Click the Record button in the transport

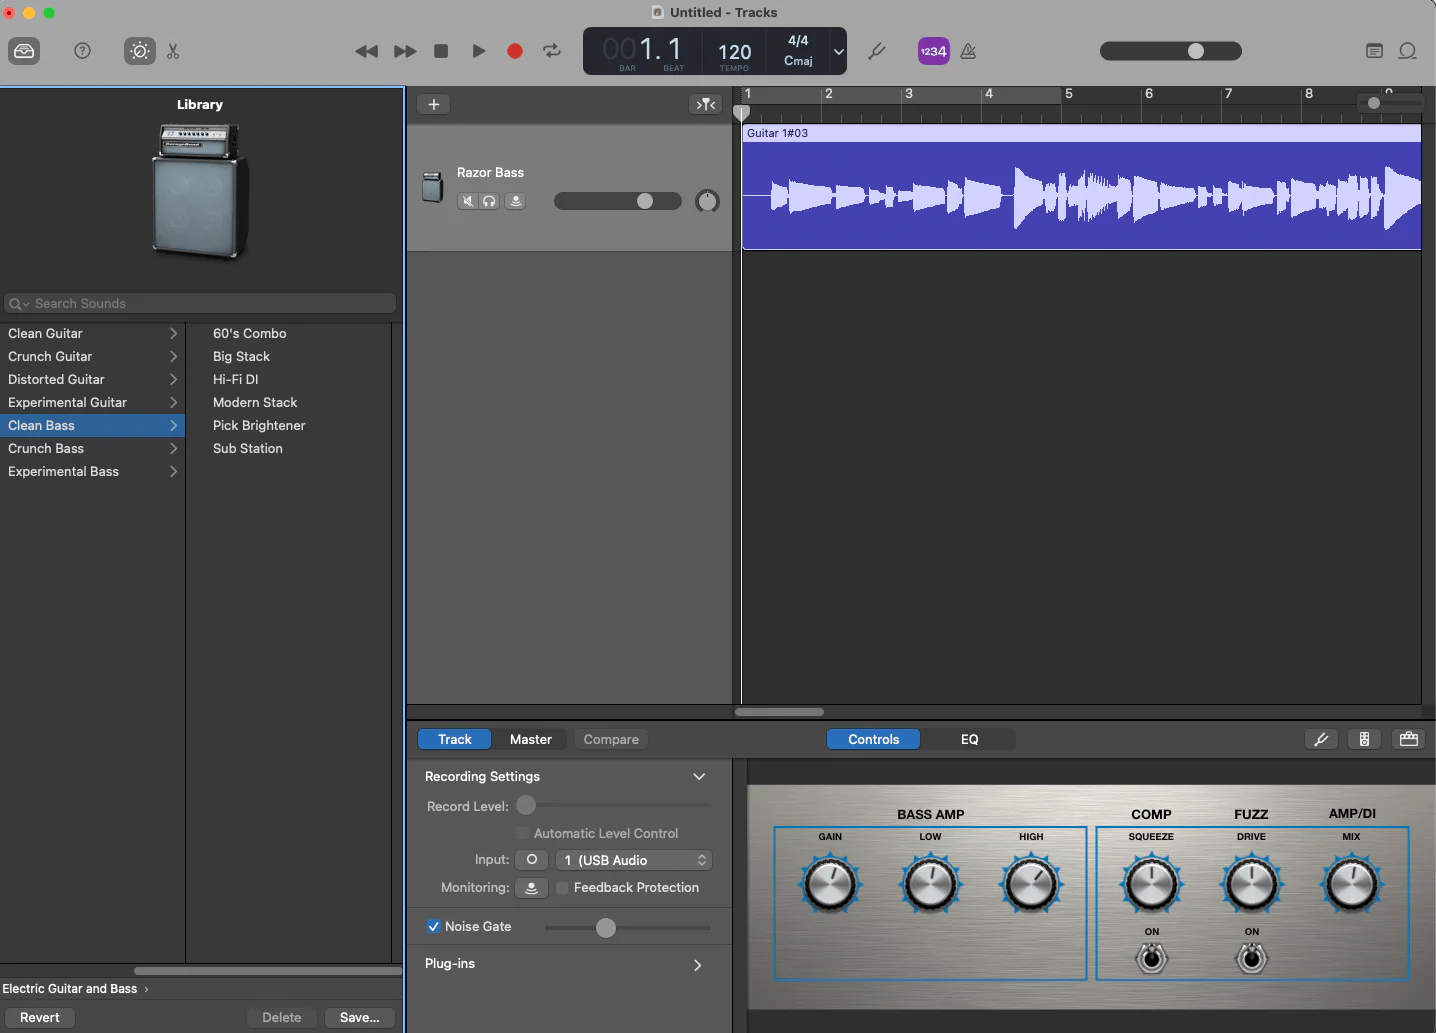pos(515,51)
